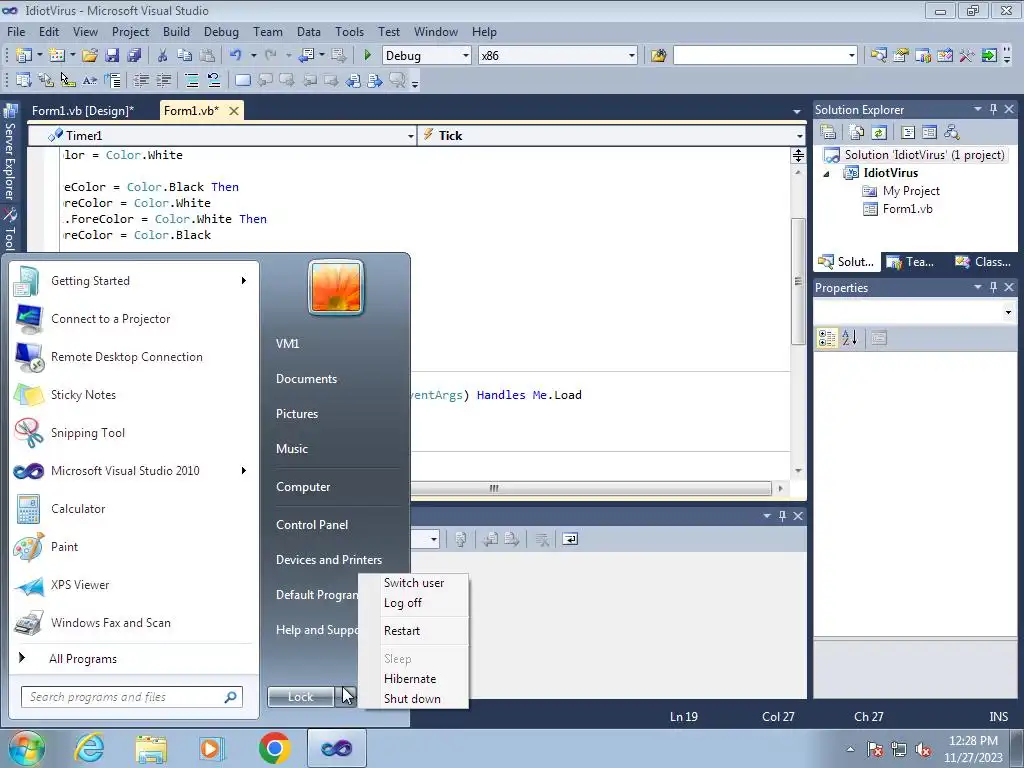This screenshot has height=768, width=1024.
Task: Click the Windows Start orb
Action: click(25, 748)
